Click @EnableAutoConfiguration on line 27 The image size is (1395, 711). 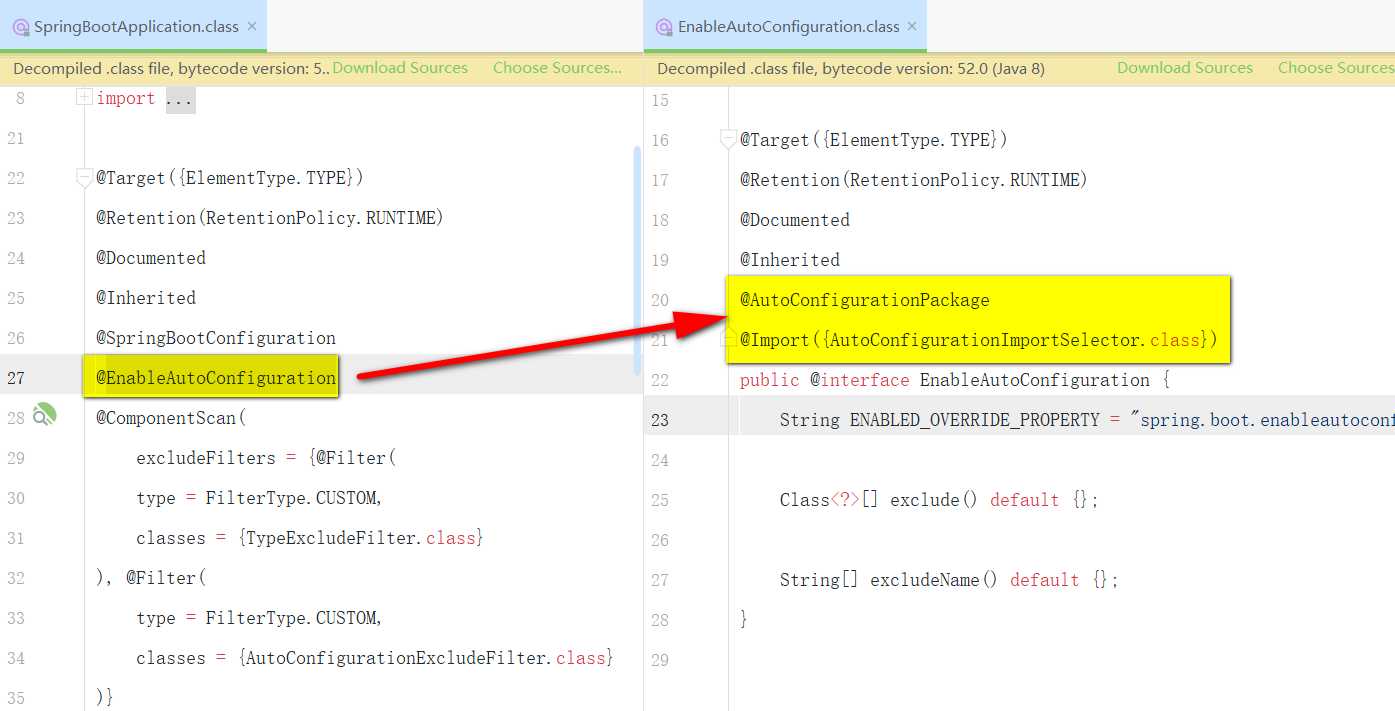216,378
